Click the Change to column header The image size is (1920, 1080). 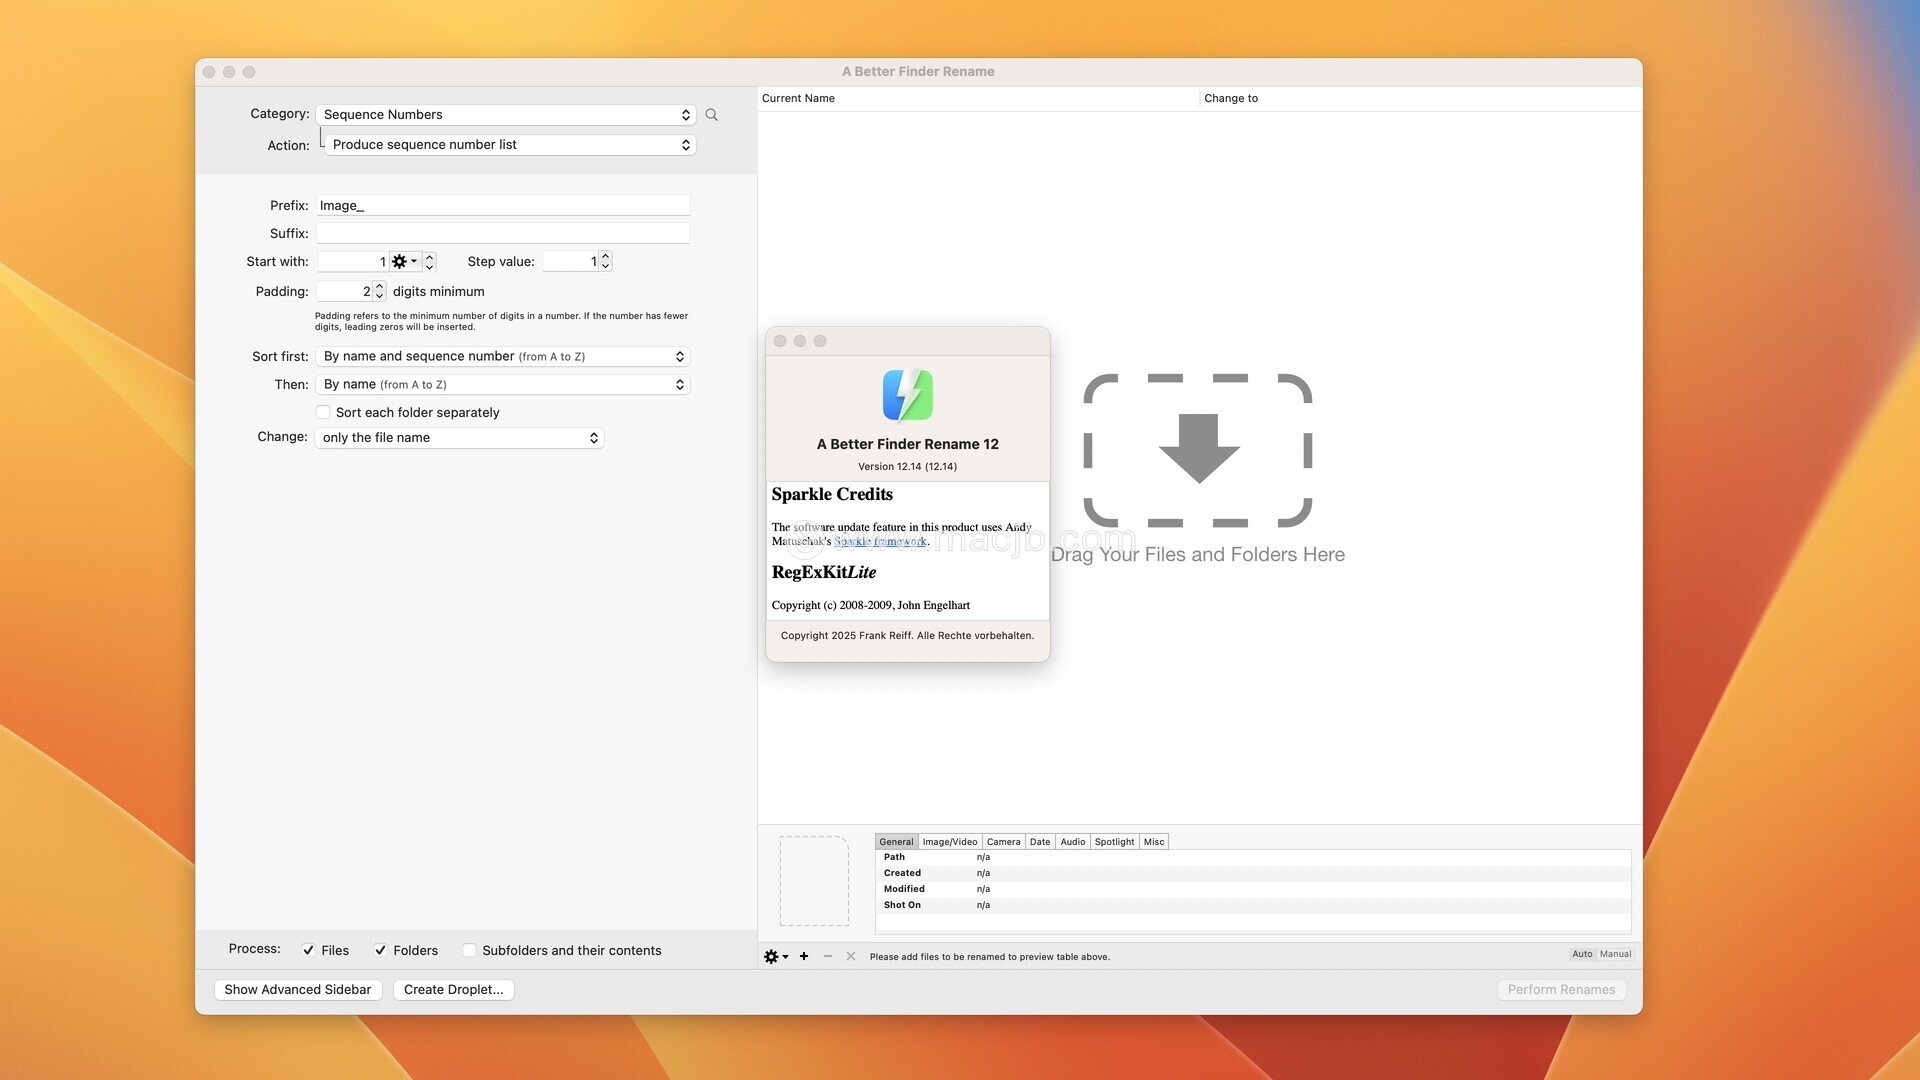pos(1420,98)
